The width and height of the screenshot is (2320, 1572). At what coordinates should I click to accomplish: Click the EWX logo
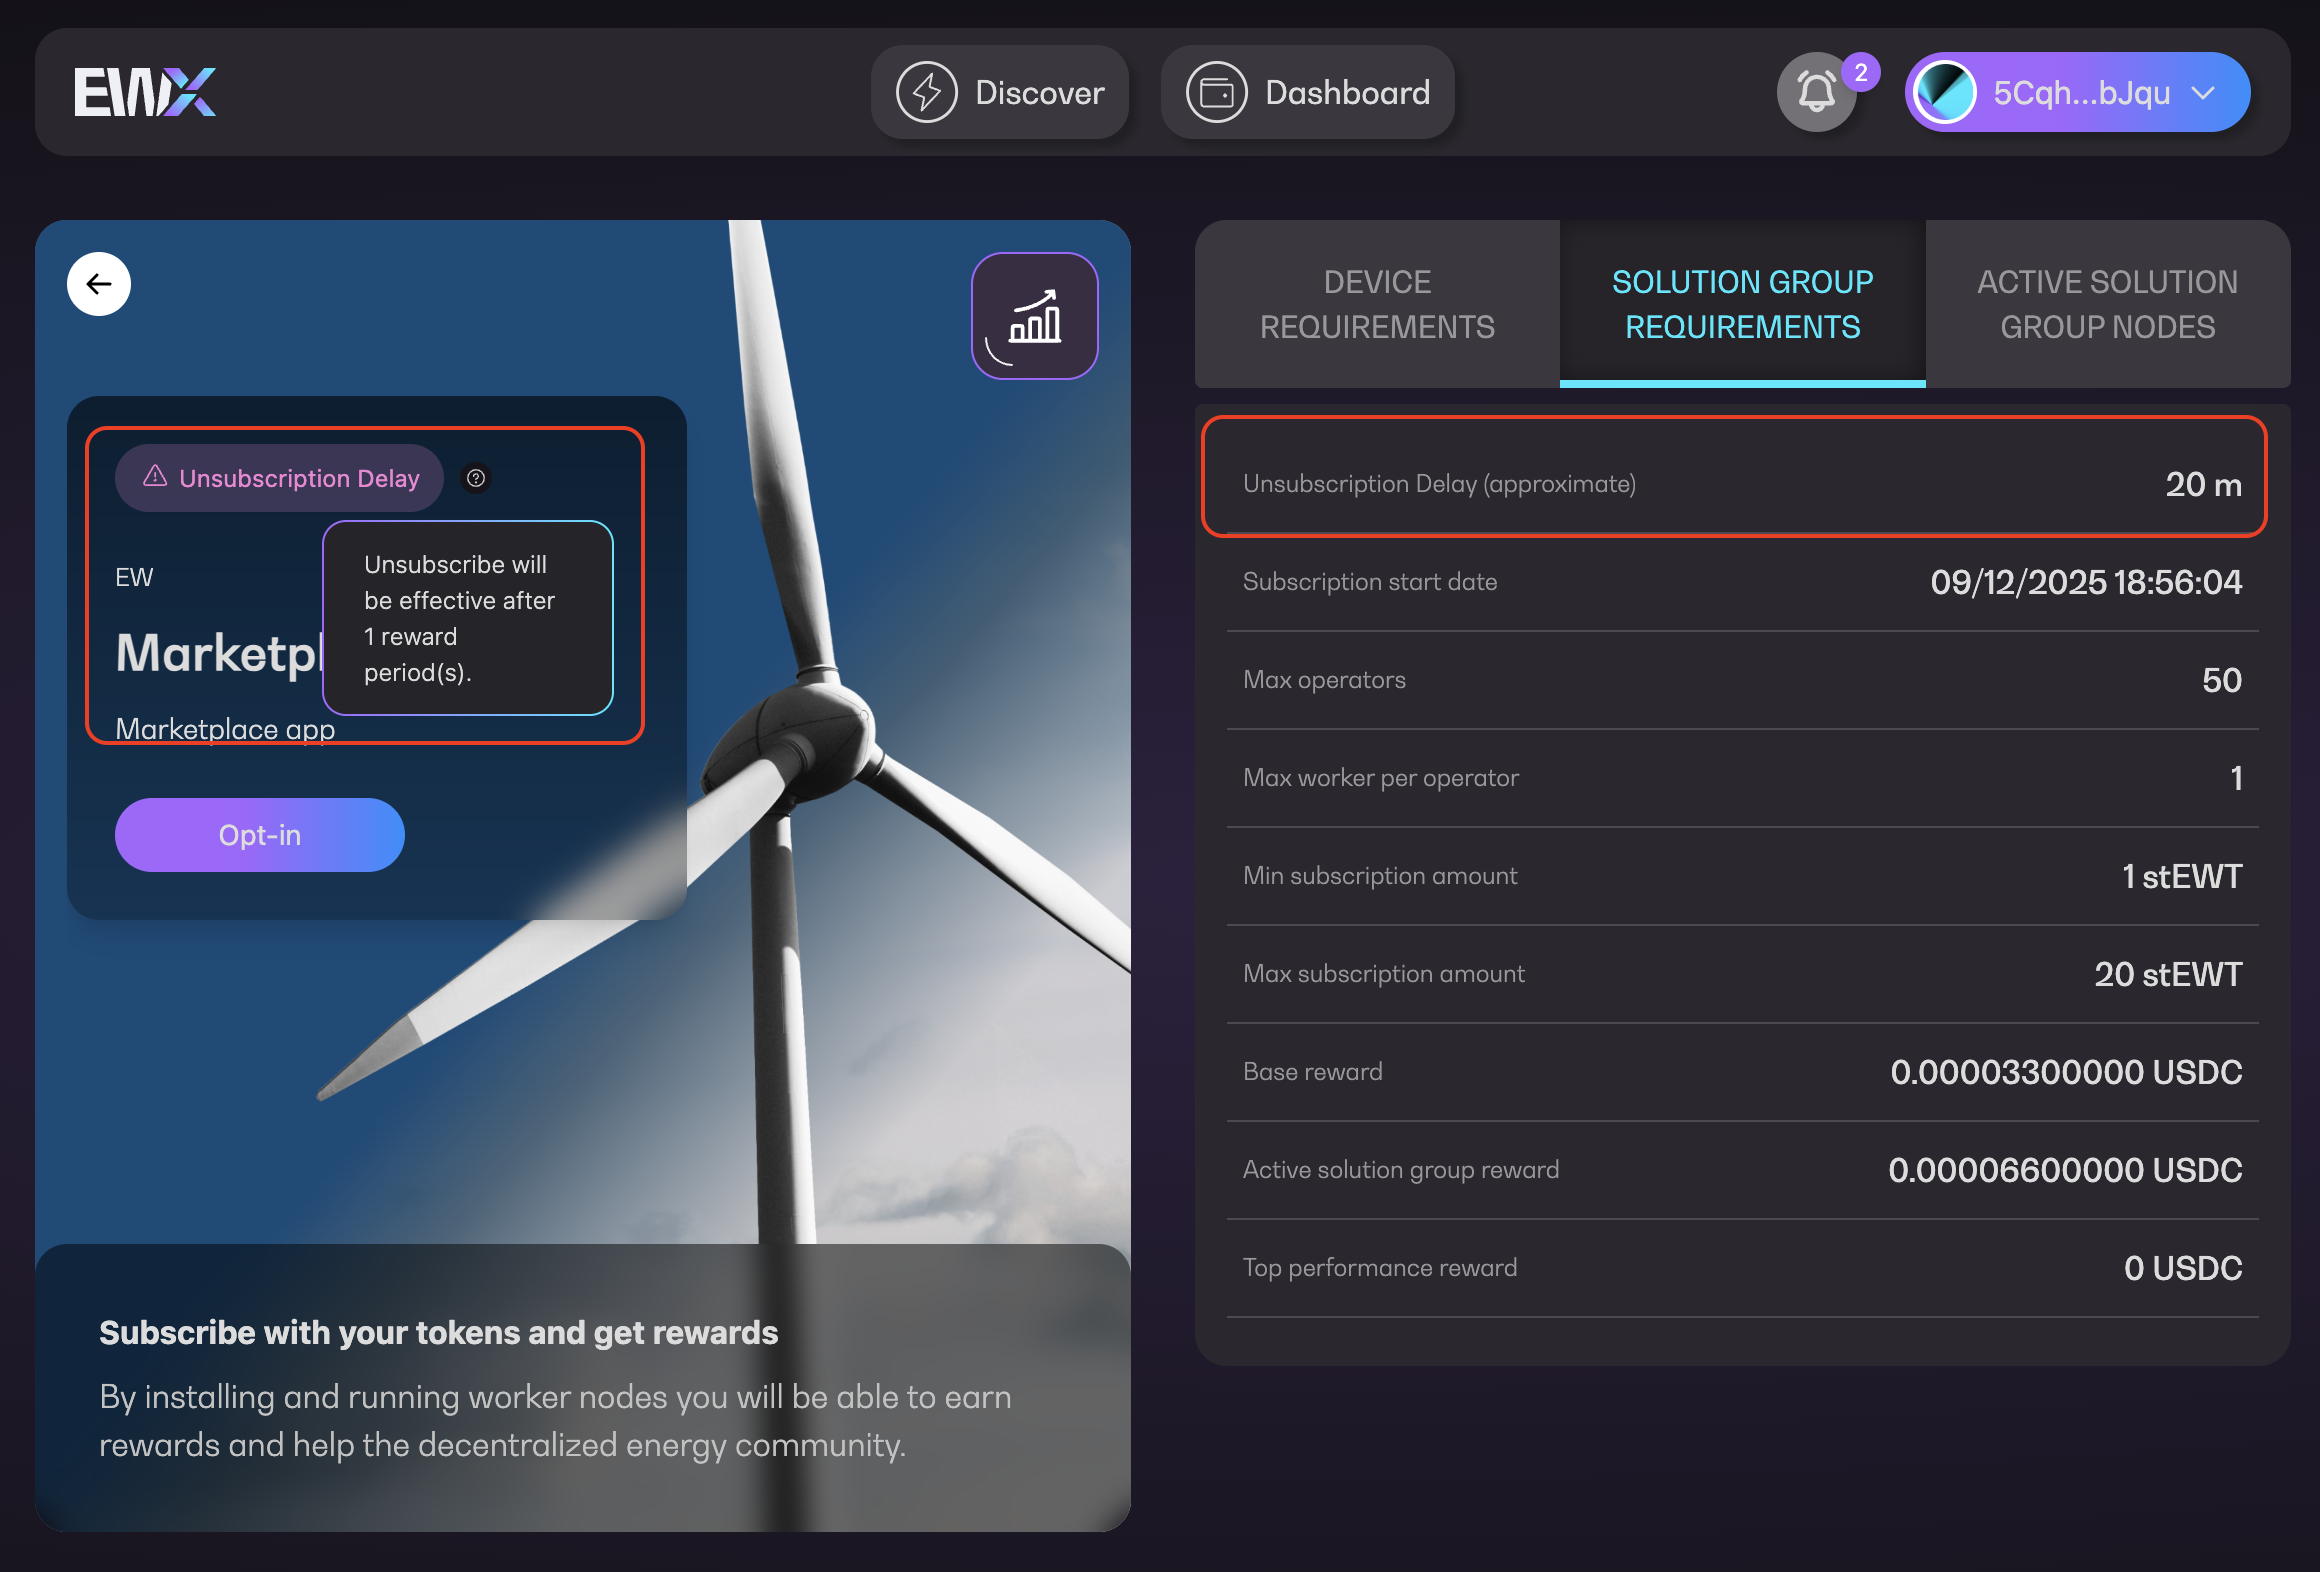145,92
